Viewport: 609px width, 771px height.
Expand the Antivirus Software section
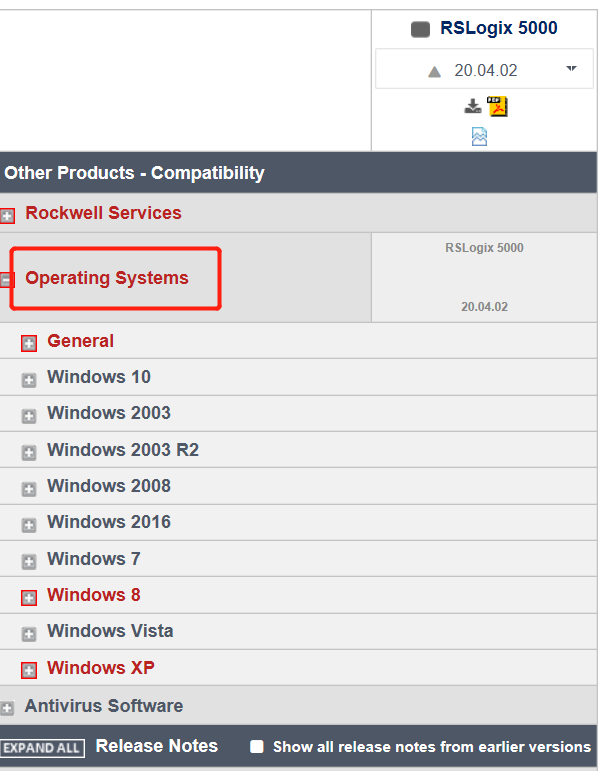(x=7, y=708)
